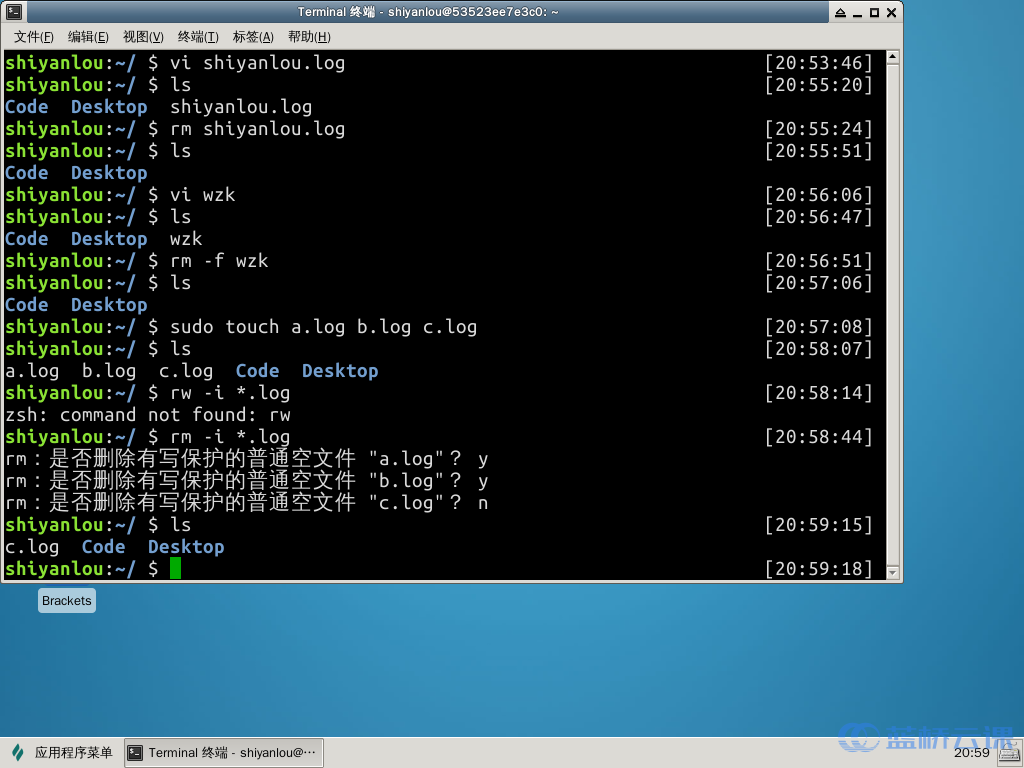Open the 标签(A) menu
The height and width of the screenshot is (768, 1024).
tap(253, 37)
